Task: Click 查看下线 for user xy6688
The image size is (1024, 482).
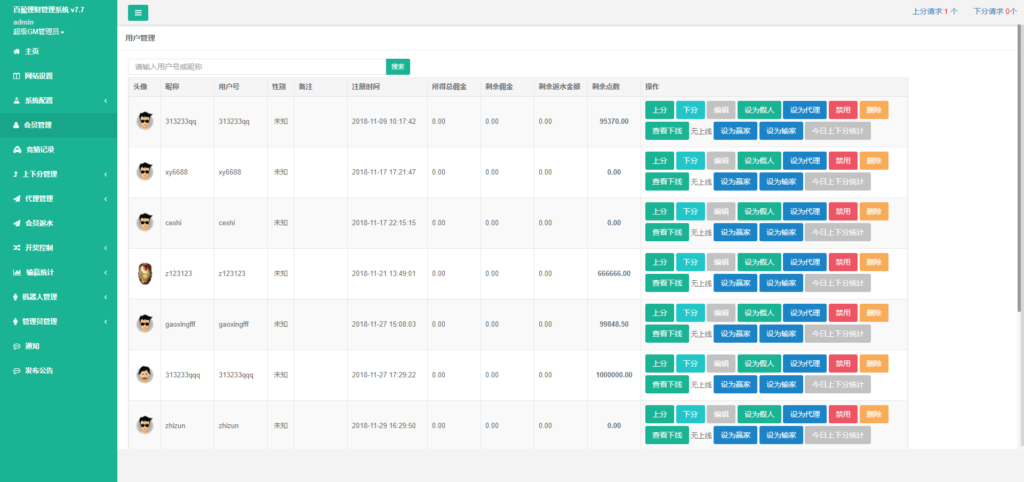Action: pos(667,182)
